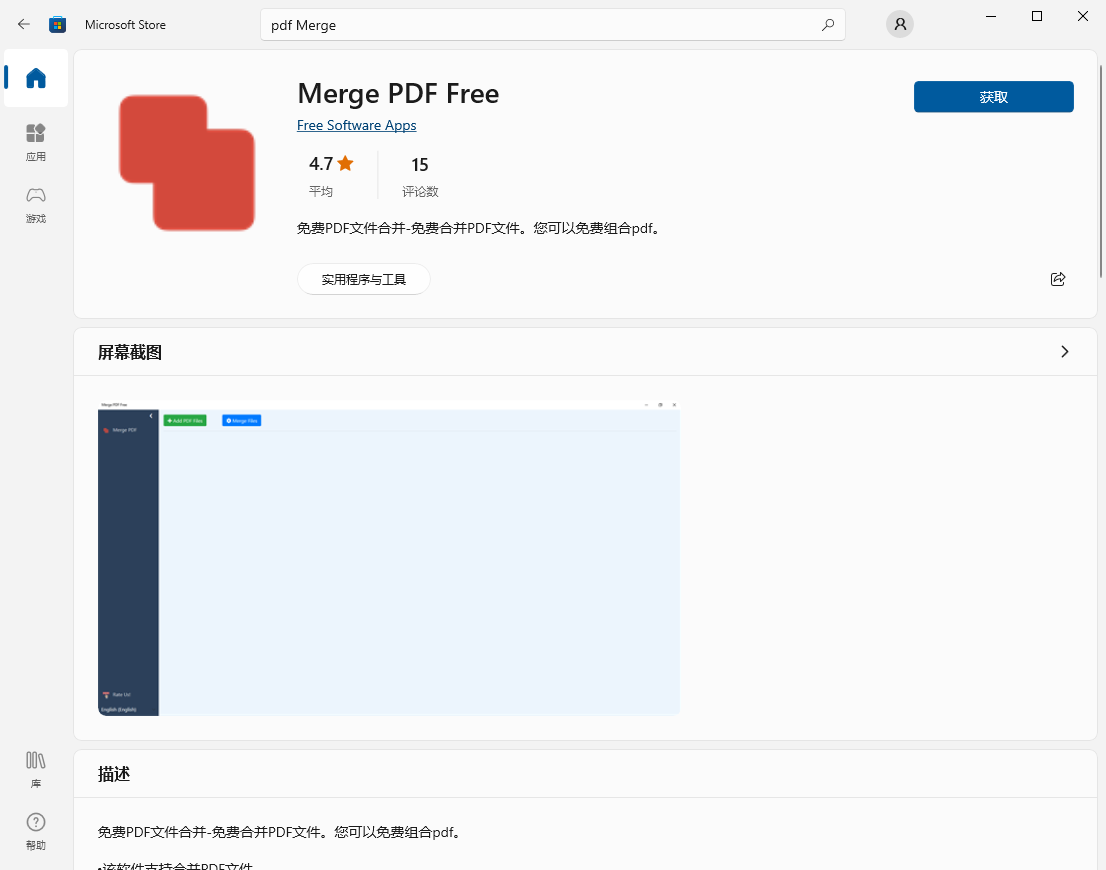Open the account profile icon
Screen dimensions: 1106x870
899,23
